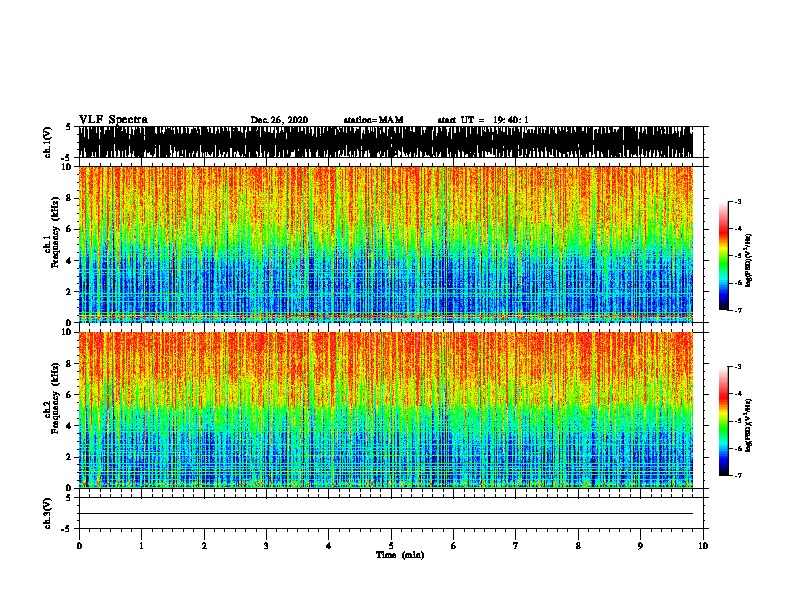Select the date label Dec. 26, 2020
This screenshot has height=612, width=792.
(279, 120)
